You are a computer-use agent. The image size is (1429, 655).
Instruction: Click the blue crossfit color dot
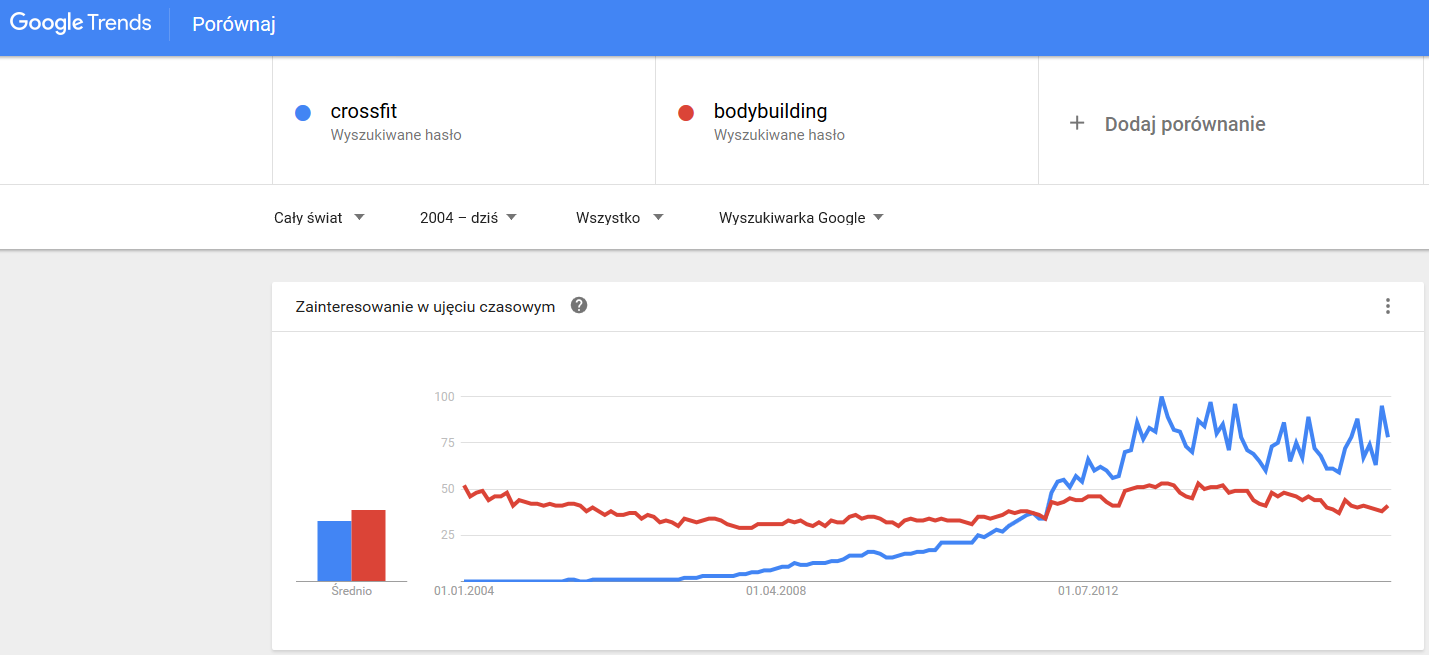pyautogui.click(x=303, y=113)
